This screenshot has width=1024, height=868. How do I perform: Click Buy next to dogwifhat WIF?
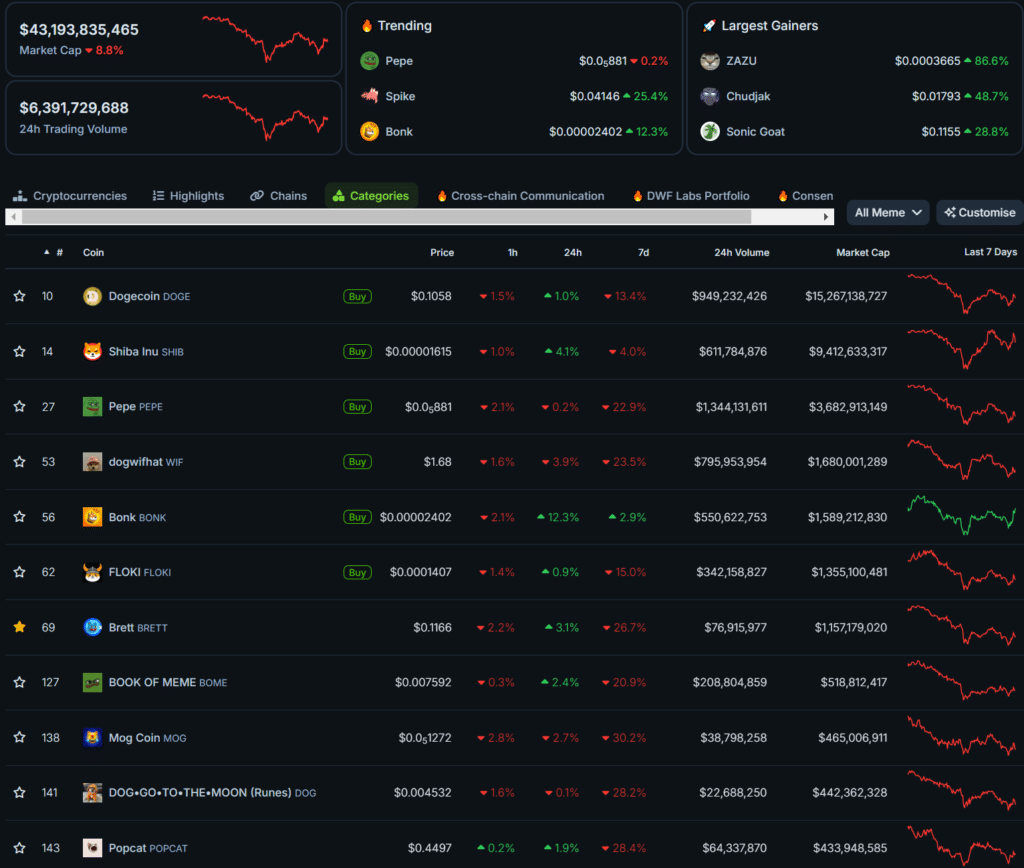(x=357, y=462)
